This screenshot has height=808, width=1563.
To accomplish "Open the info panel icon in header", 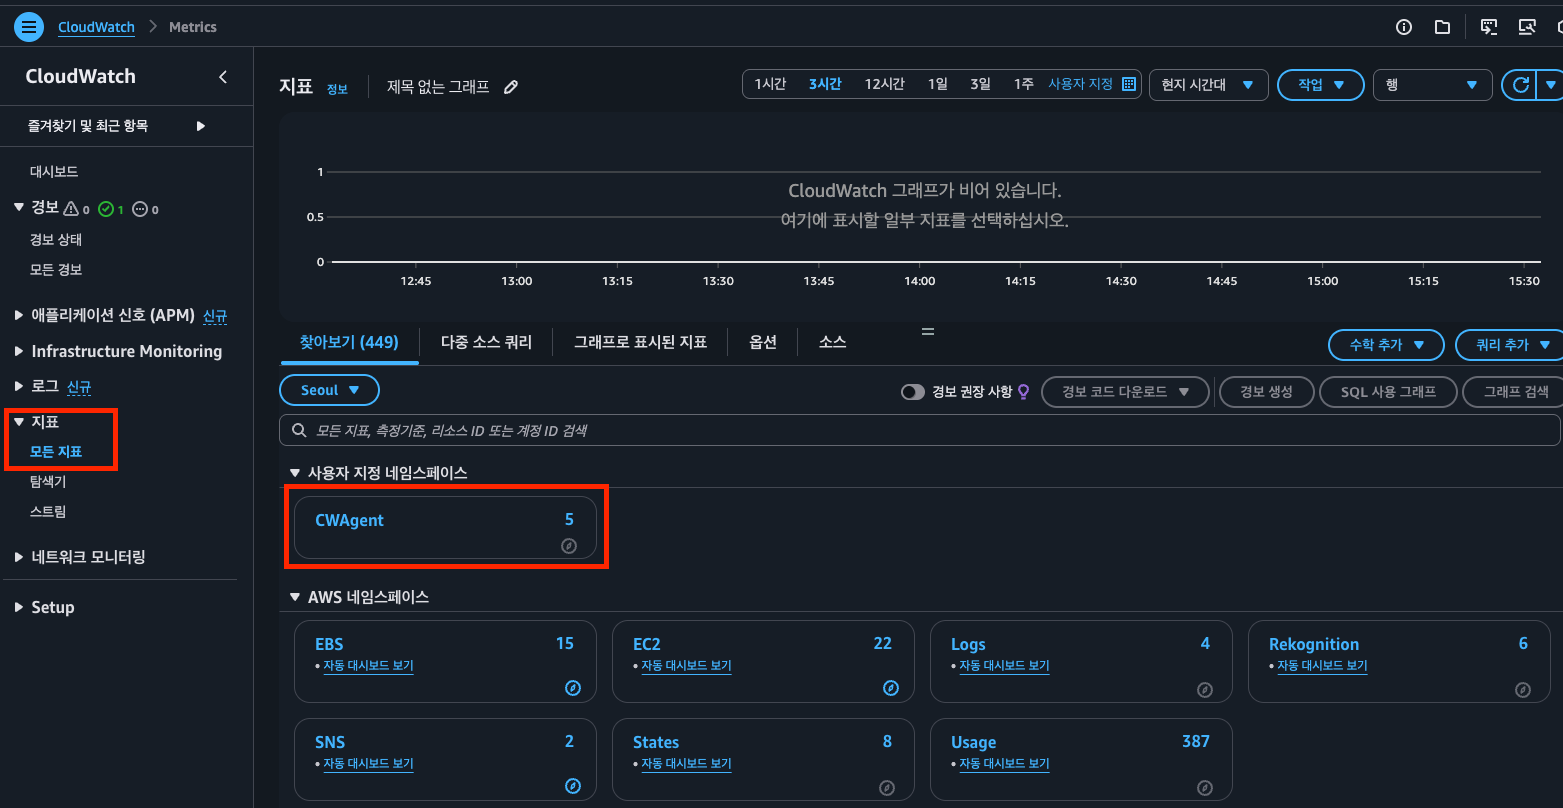I will tap(1404, 27).
